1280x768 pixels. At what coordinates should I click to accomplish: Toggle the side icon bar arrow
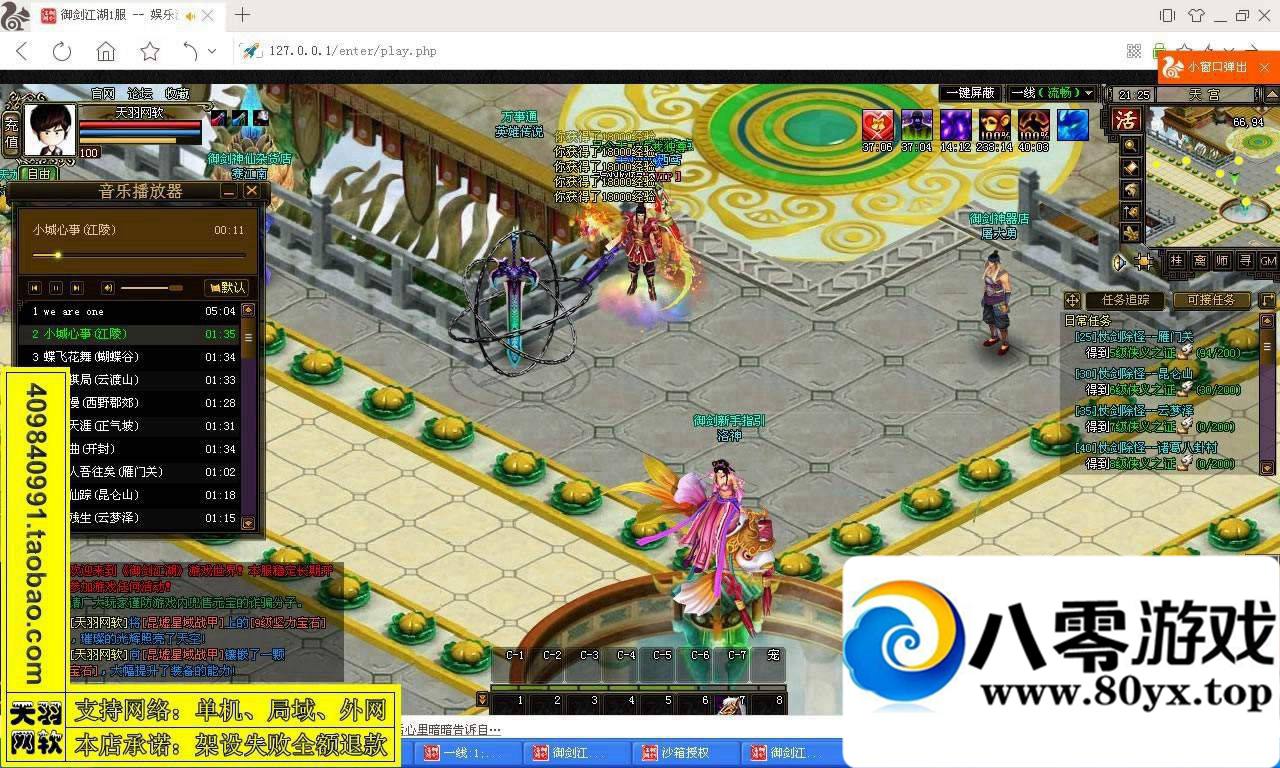(1119, 262)
